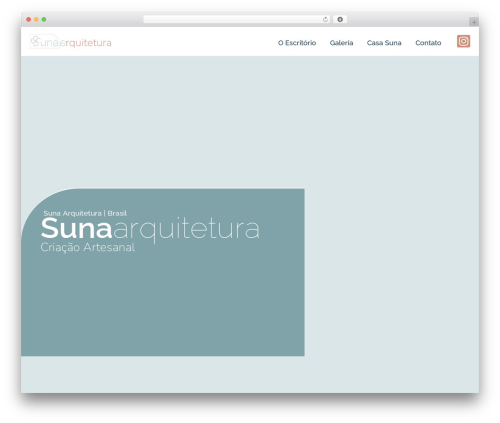Click the Sunaarquitetura hero heading
This screenshot has width=500, height=423.
point(150,229)
